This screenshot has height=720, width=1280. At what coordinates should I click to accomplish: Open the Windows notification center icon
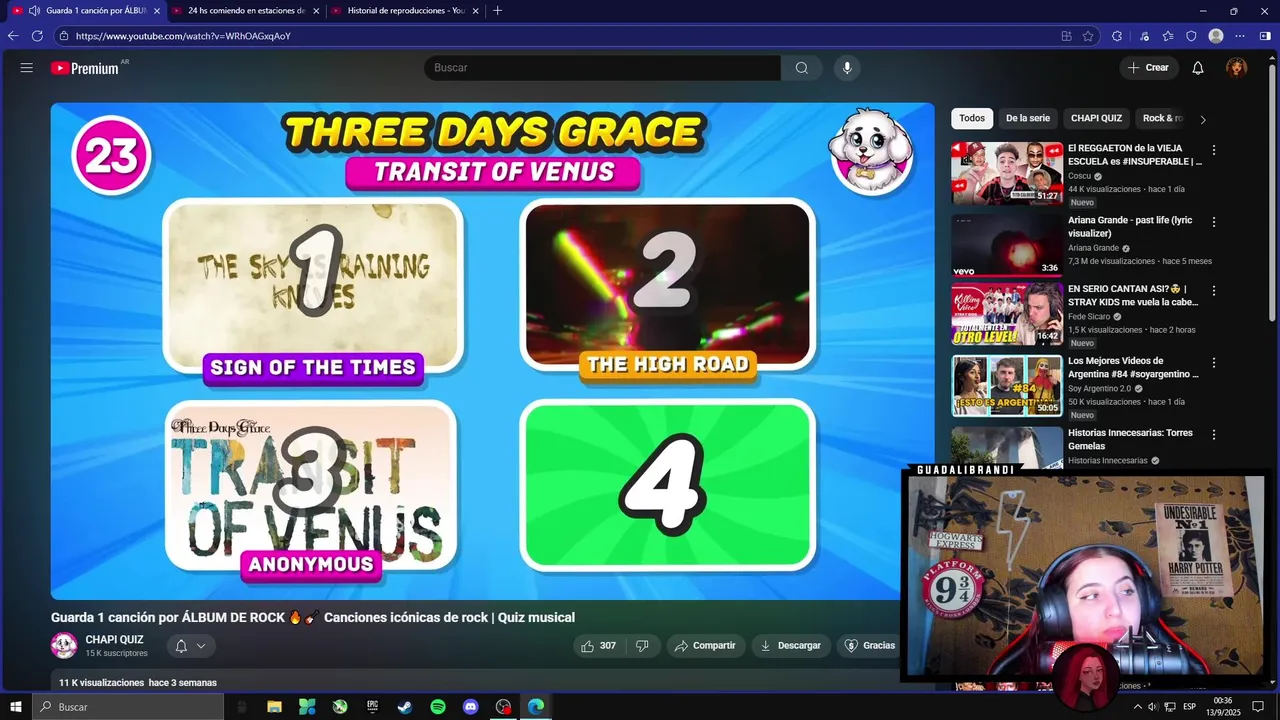point(1259,707)
